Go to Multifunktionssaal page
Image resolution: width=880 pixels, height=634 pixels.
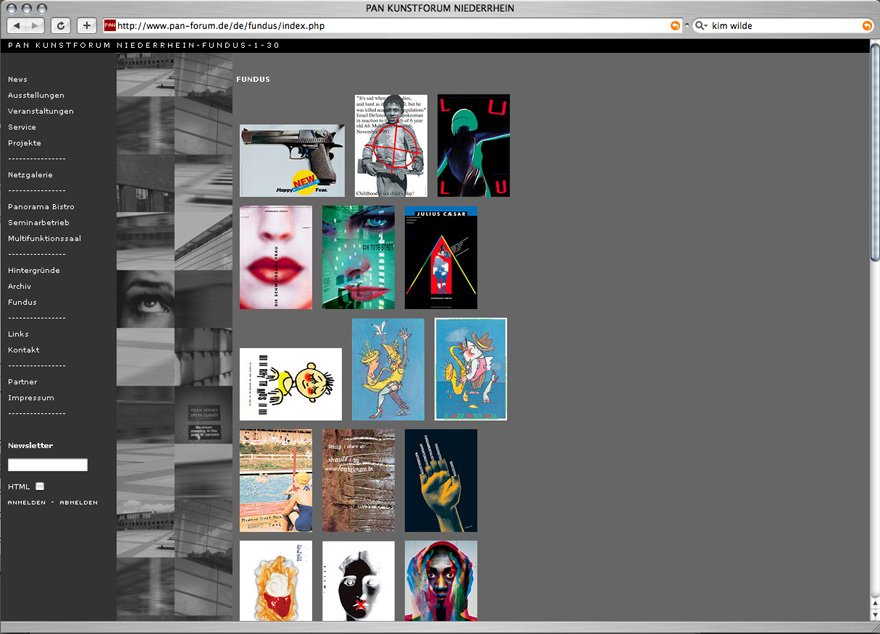44,238
